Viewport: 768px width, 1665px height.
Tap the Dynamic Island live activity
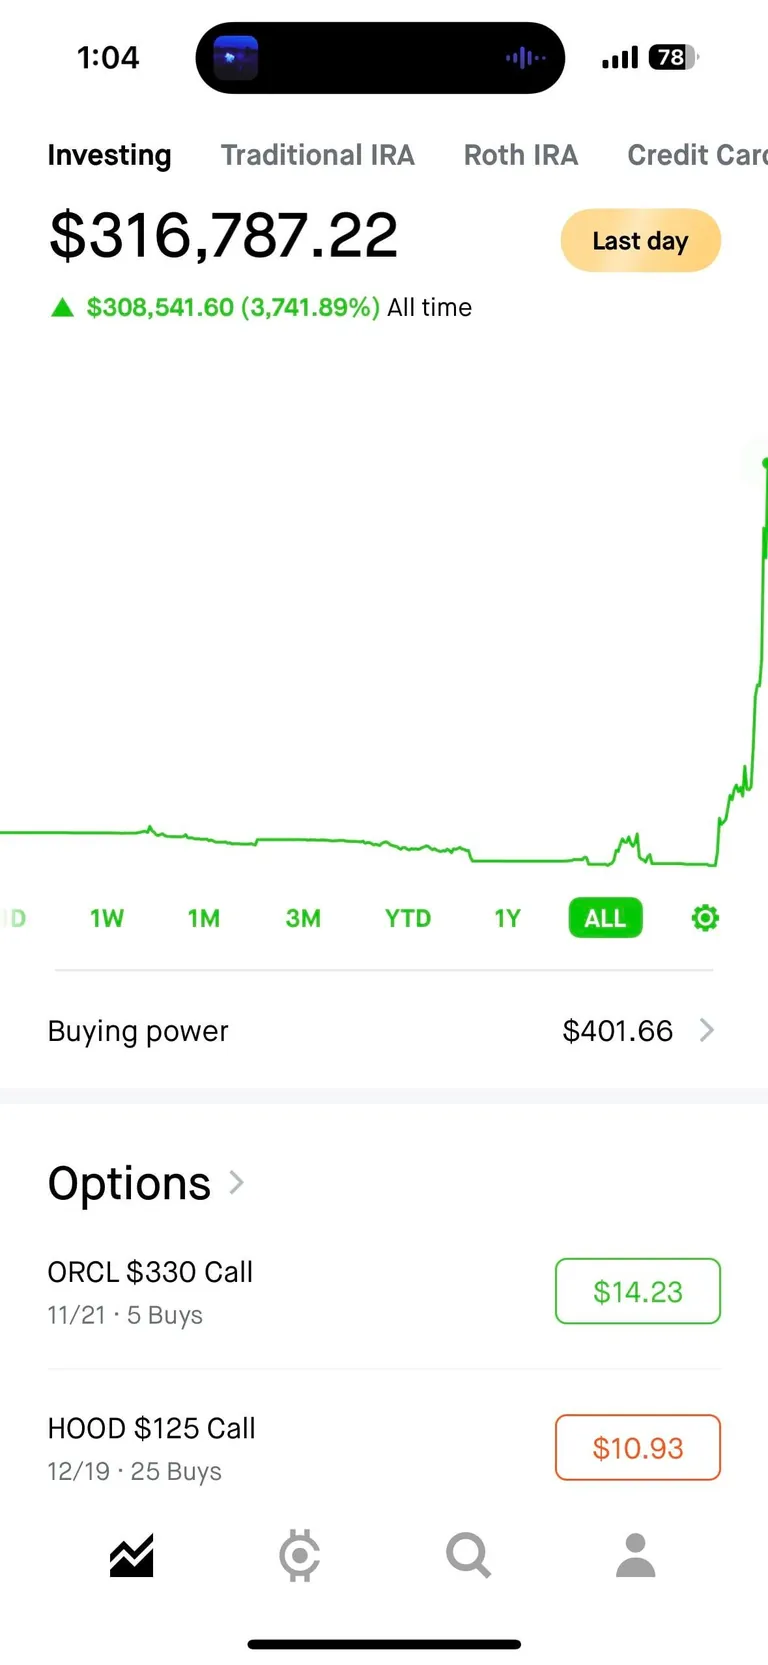(x=380, y=58)
